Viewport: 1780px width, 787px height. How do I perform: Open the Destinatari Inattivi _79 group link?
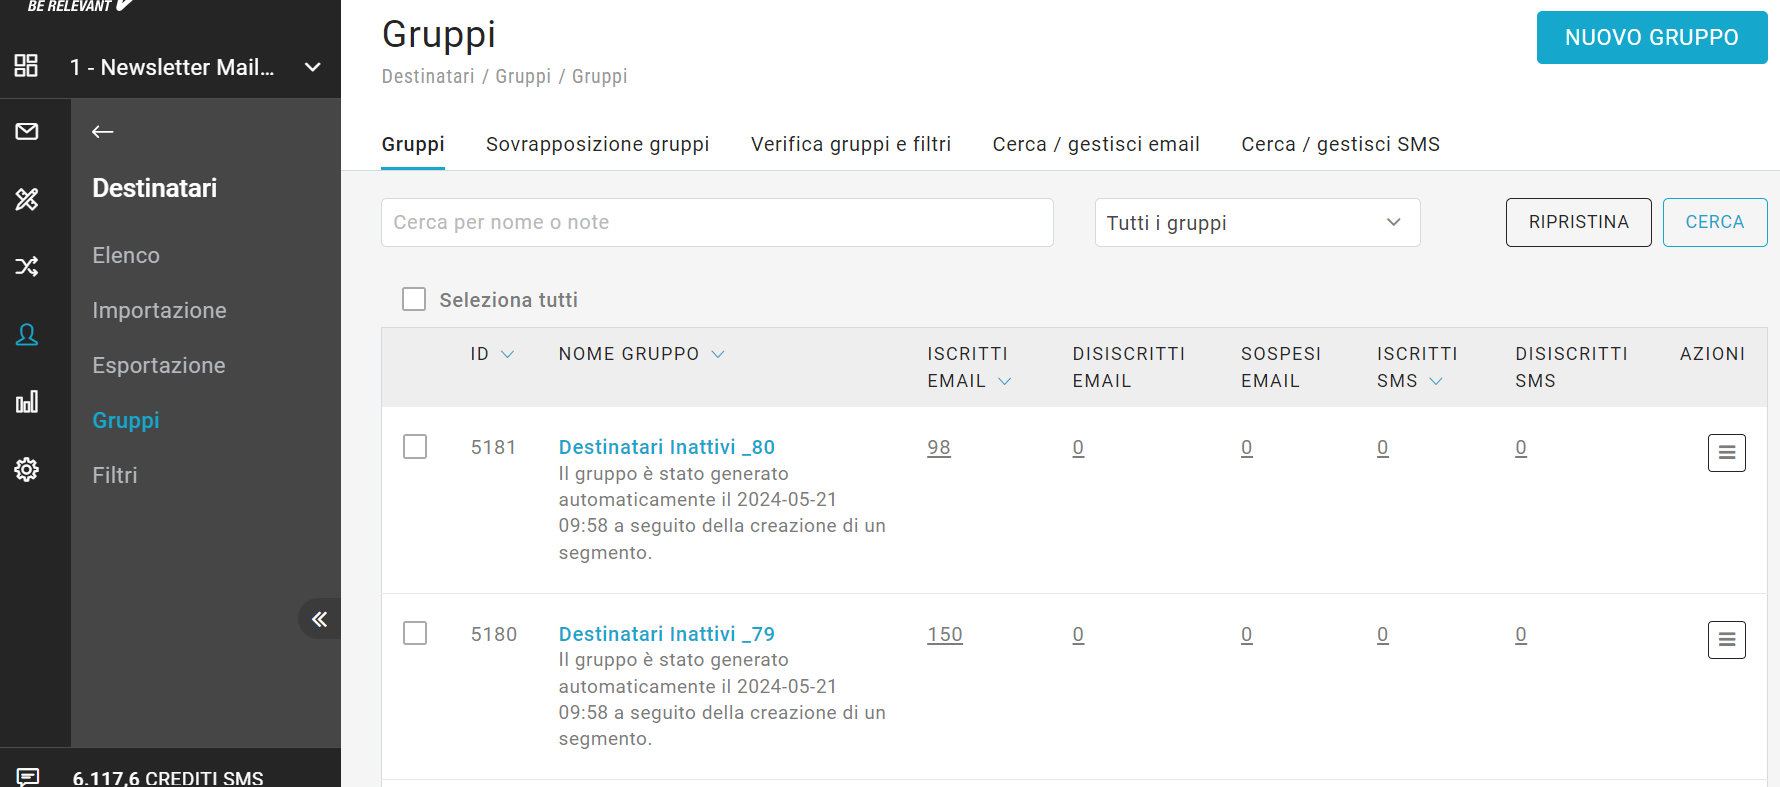coord(666,634)
